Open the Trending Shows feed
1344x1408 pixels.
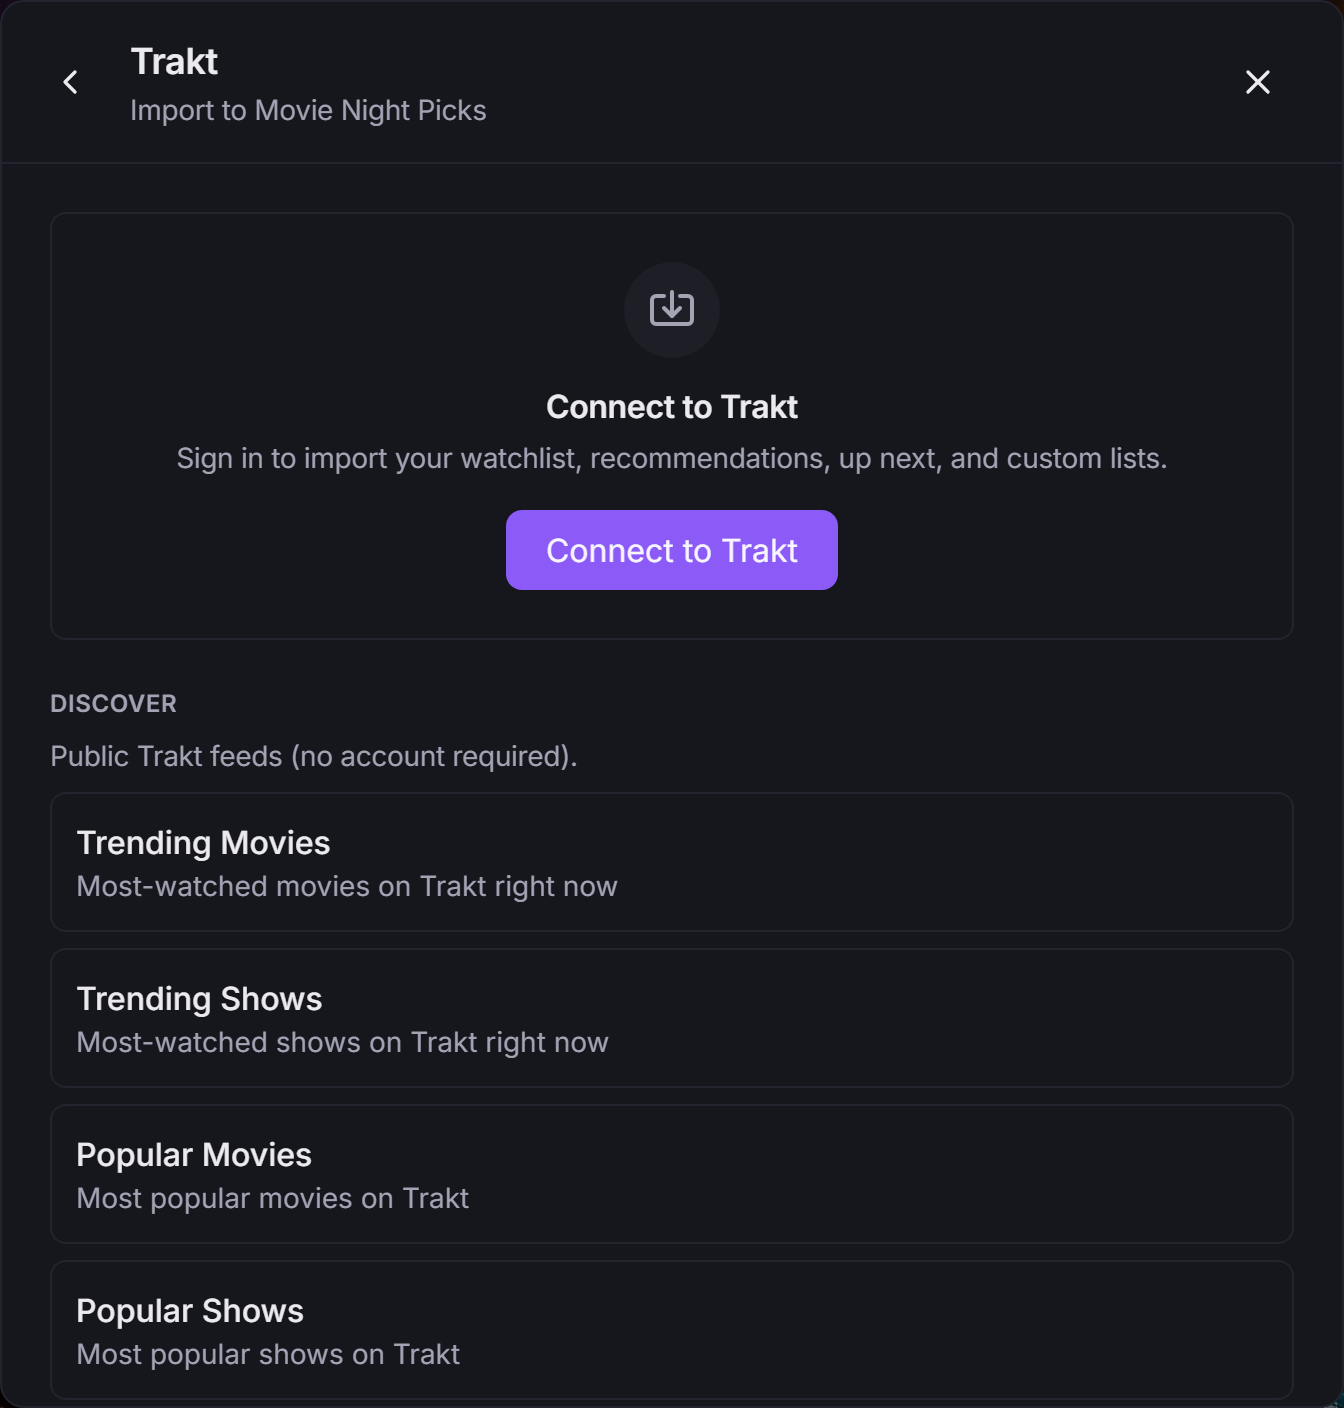[x=672, y=1018]
